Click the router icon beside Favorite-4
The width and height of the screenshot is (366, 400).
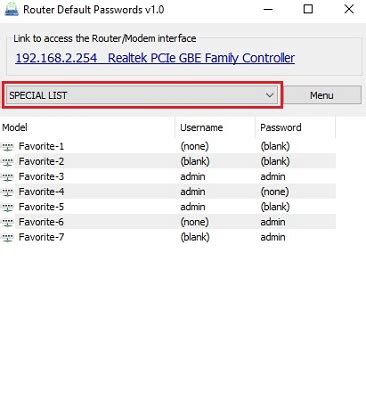click(8, 192)
